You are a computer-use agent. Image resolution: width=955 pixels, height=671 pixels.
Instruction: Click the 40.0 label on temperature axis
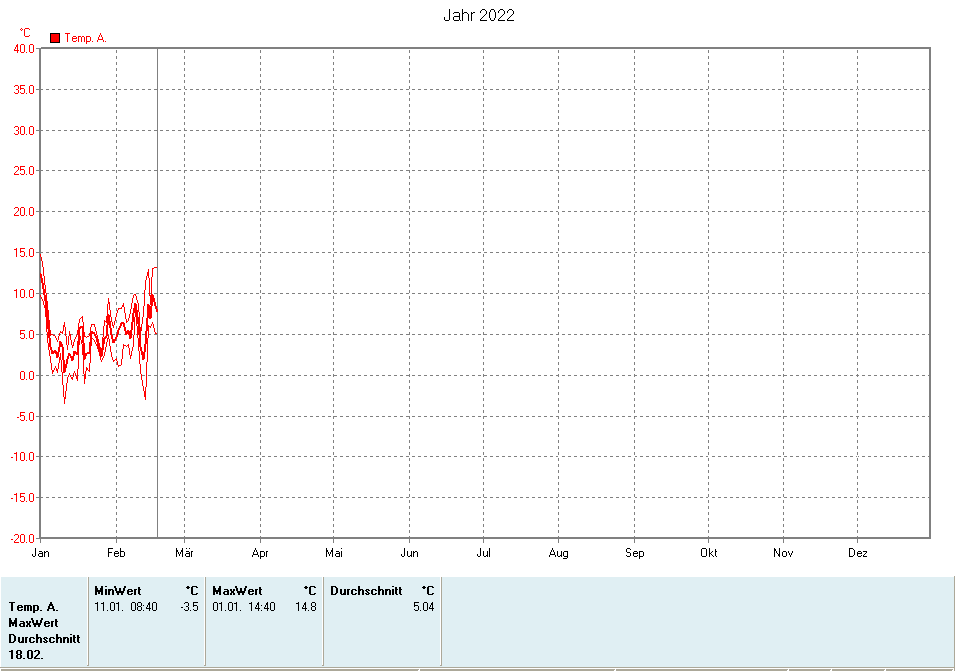pyautogui.click(x=24, y=48)
